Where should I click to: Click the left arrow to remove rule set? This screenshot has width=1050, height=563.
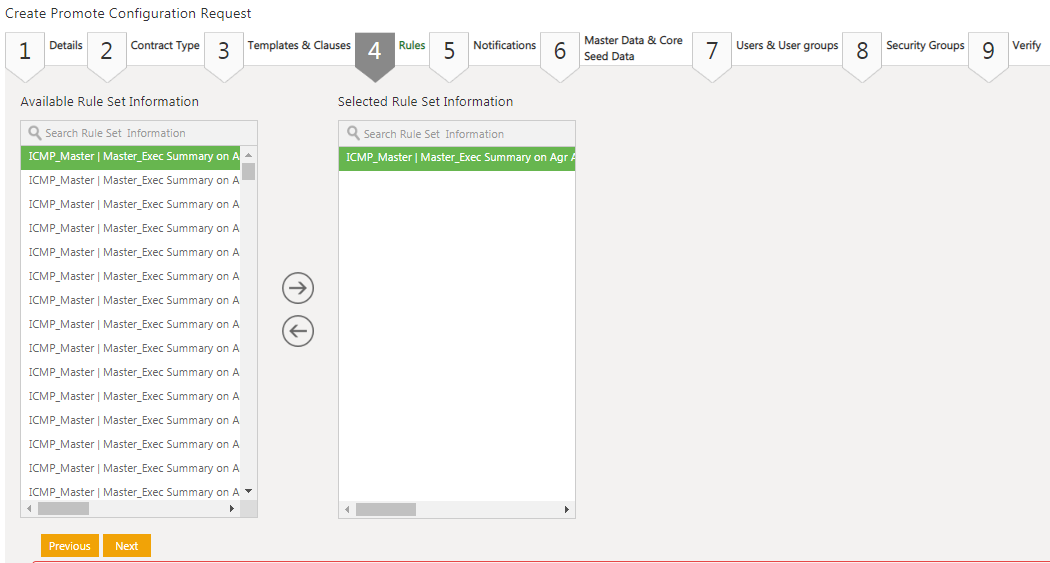click(298, 331)
